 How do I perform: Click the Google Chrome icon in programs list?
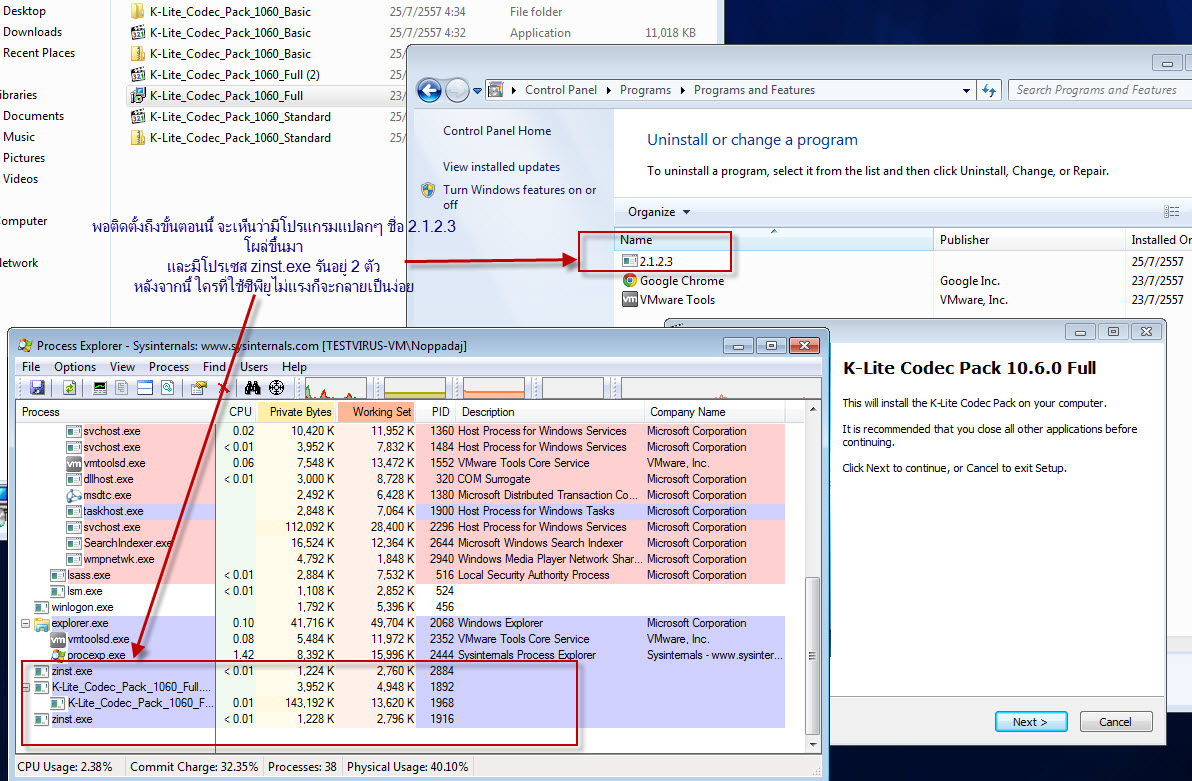pos(630,281)
